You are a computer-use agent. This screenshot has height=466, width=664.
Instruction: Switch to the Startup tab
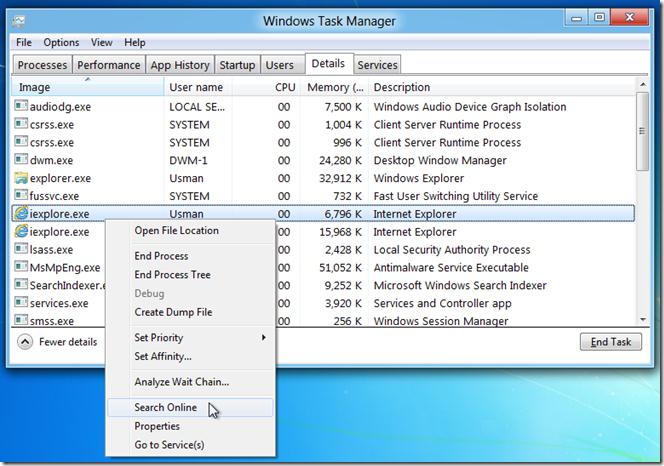[x=237, y=65]
